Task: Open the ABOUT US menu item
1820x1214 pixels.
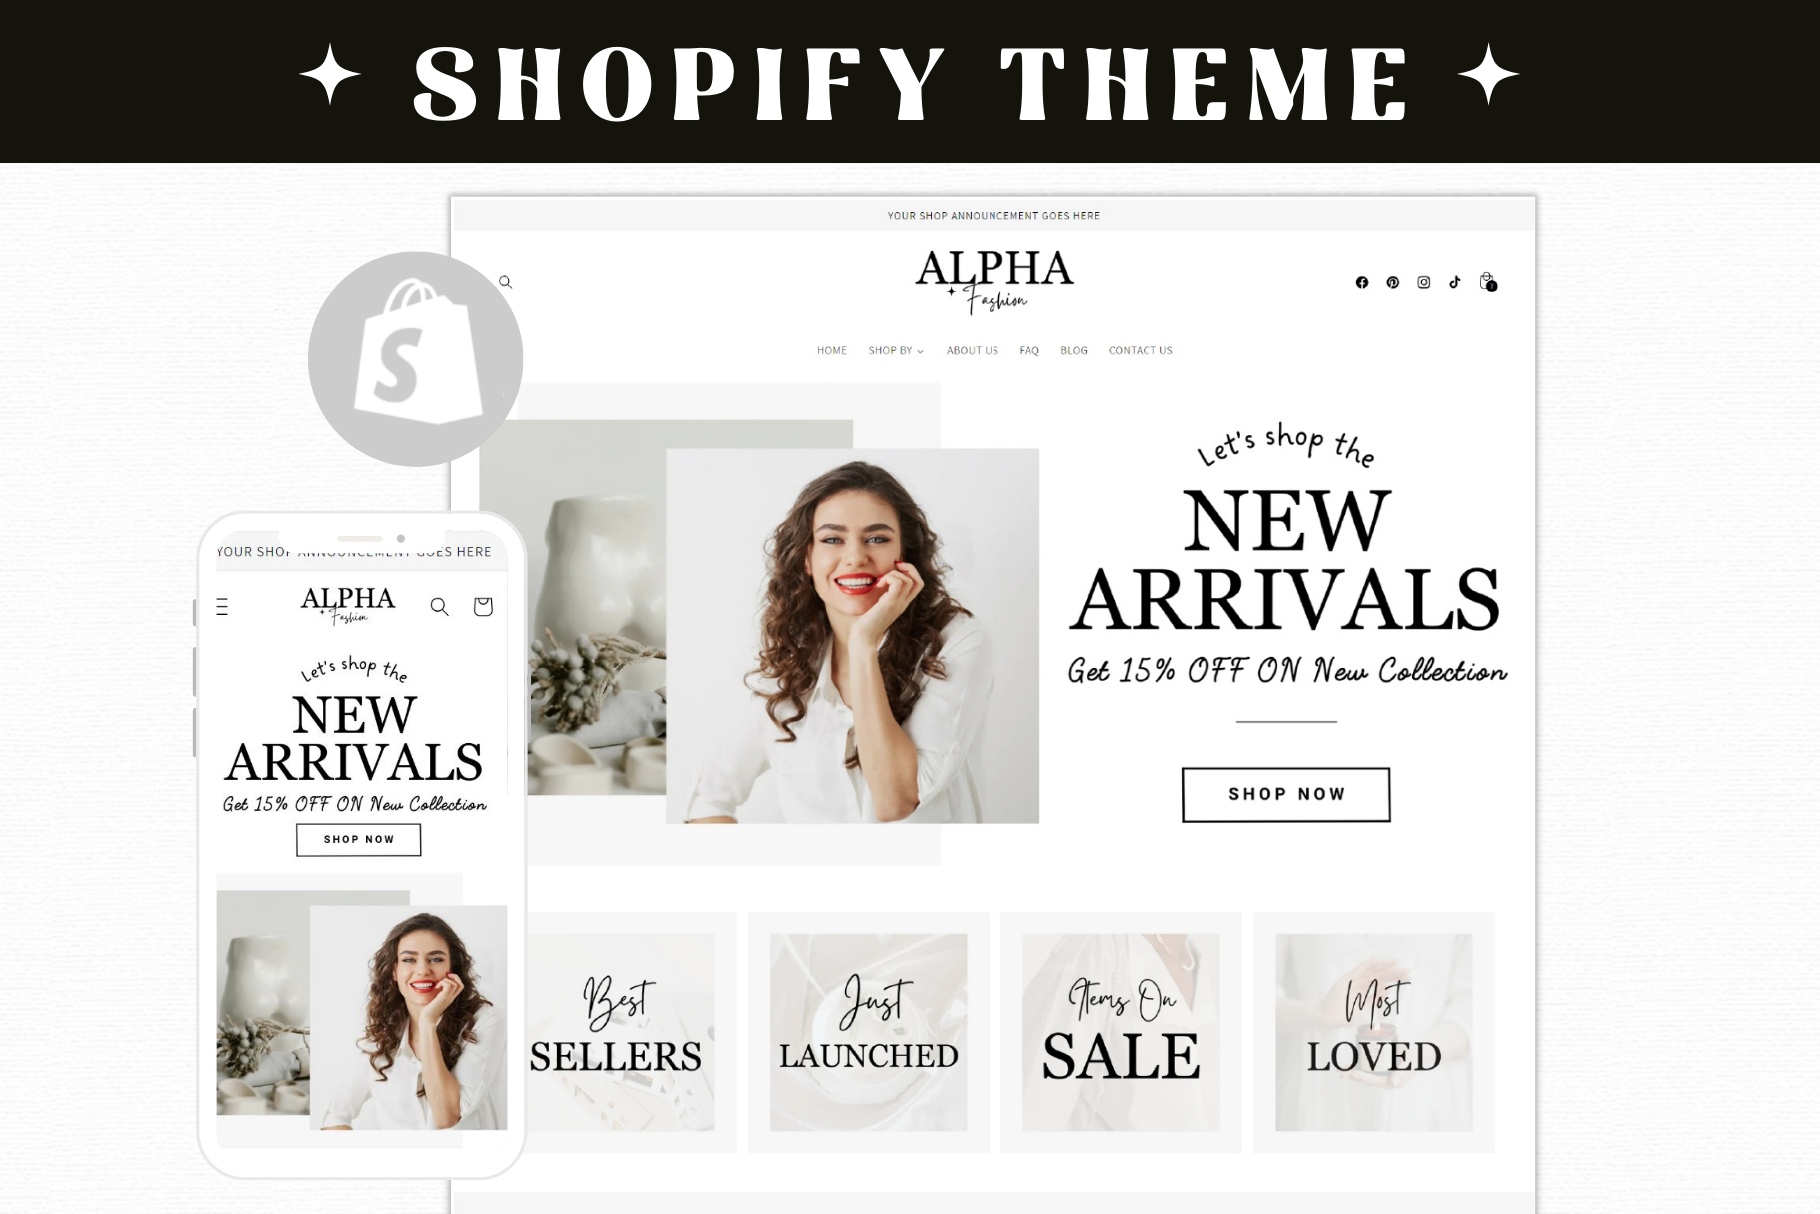Action: pos(972,351)
